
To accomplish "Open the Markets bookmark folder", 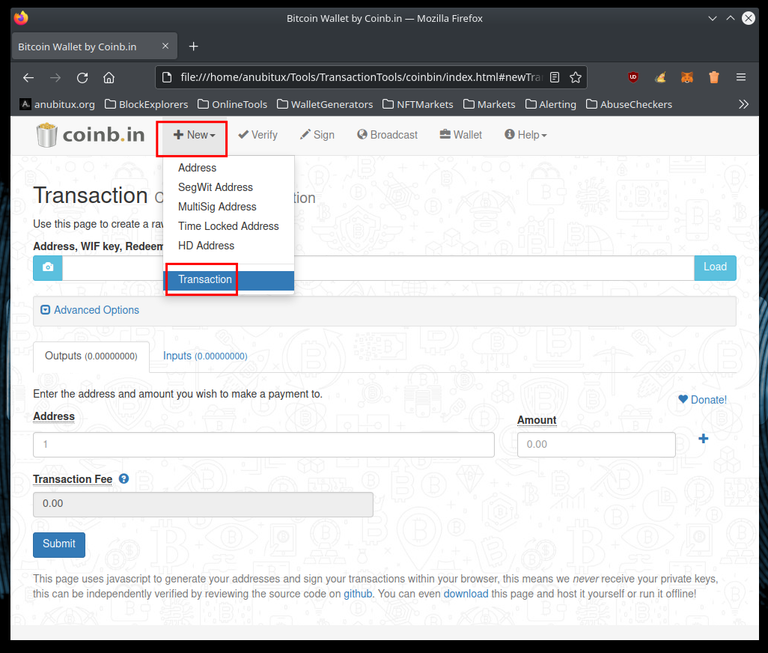I will point(489,104).
